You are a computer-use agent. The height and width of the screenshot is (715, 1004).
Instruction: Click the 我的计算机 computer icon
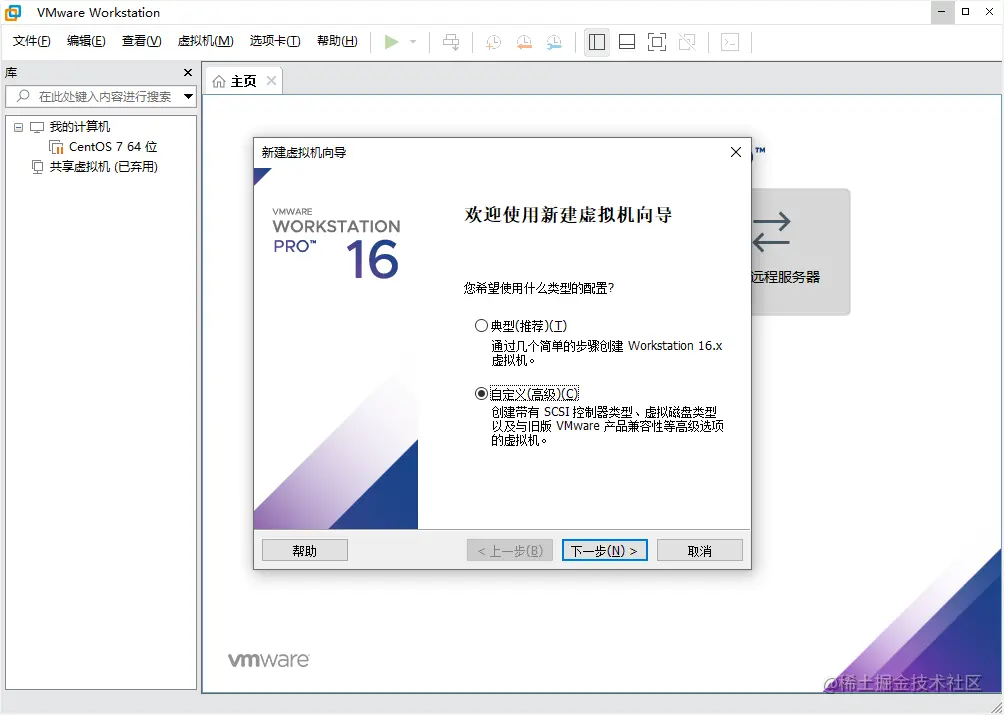pyautogui.click(x=37, y=127)
